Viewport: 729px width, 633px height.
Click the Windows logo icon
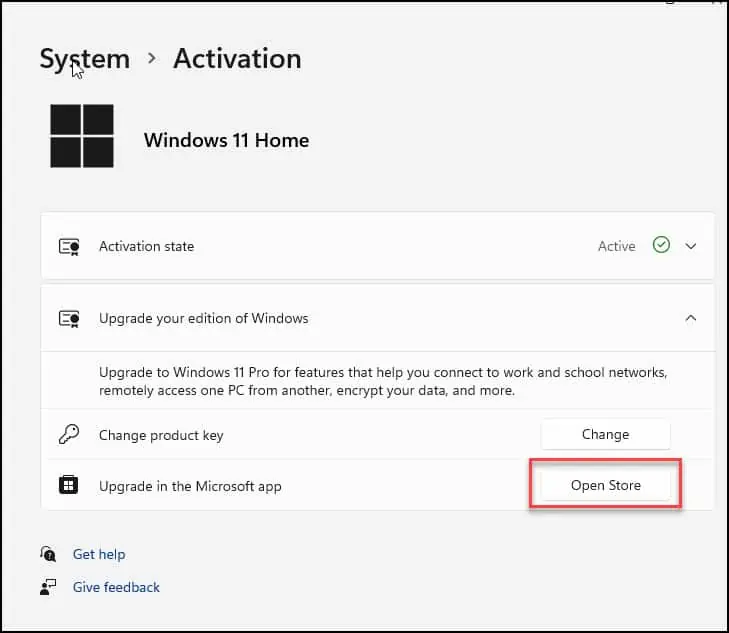pyautogui.click(x=82, y=136)
